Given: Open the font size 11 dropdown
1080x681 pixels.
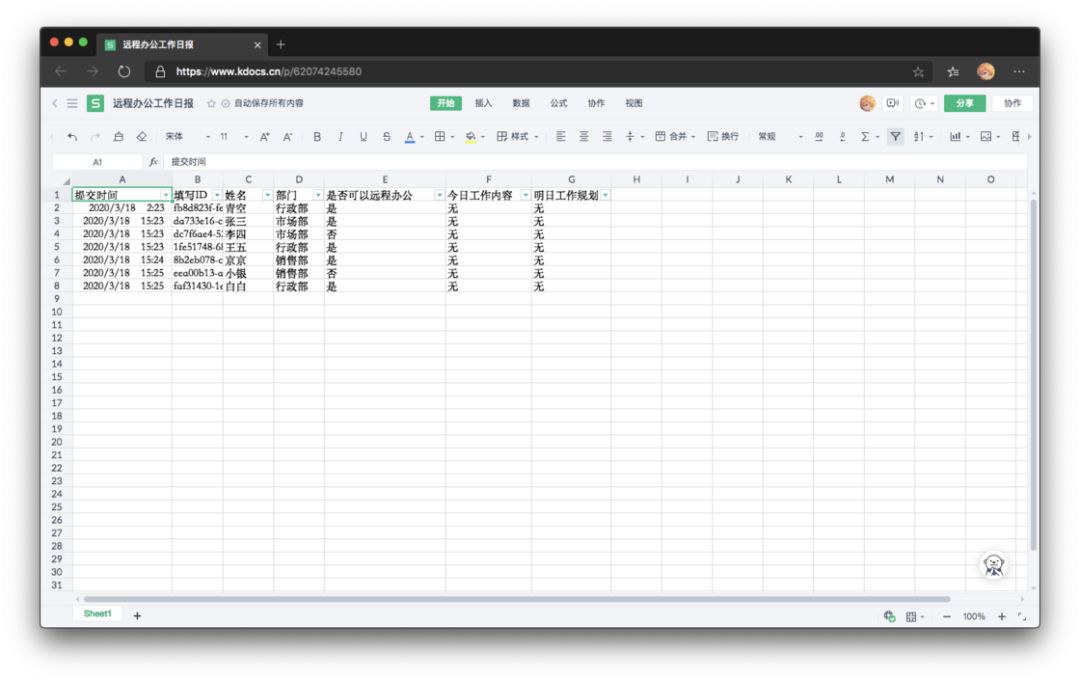Looking at the screenshot, I should pos(233,136).
